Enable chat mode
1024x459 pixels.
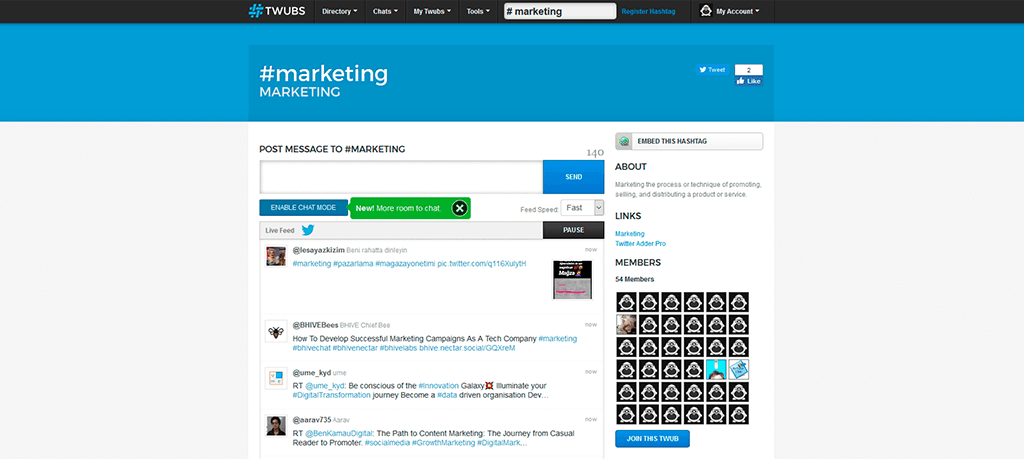[304, 208]
